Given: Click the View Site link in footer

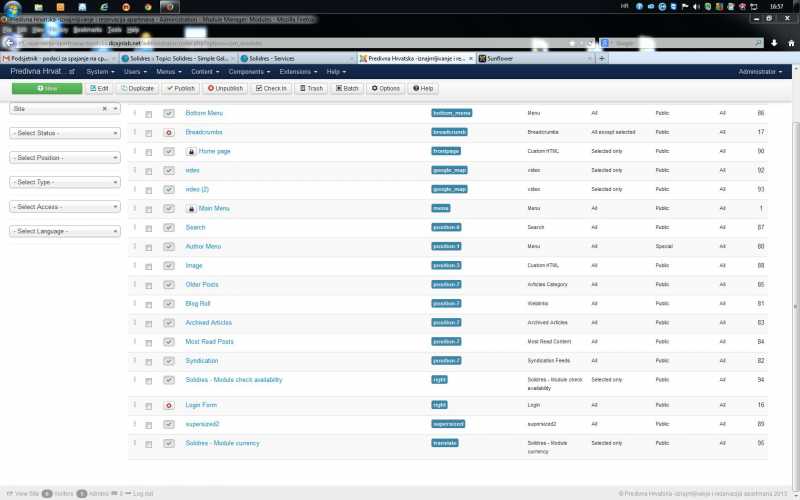Looking at the screenshot, I should click(x=22, y=493).
